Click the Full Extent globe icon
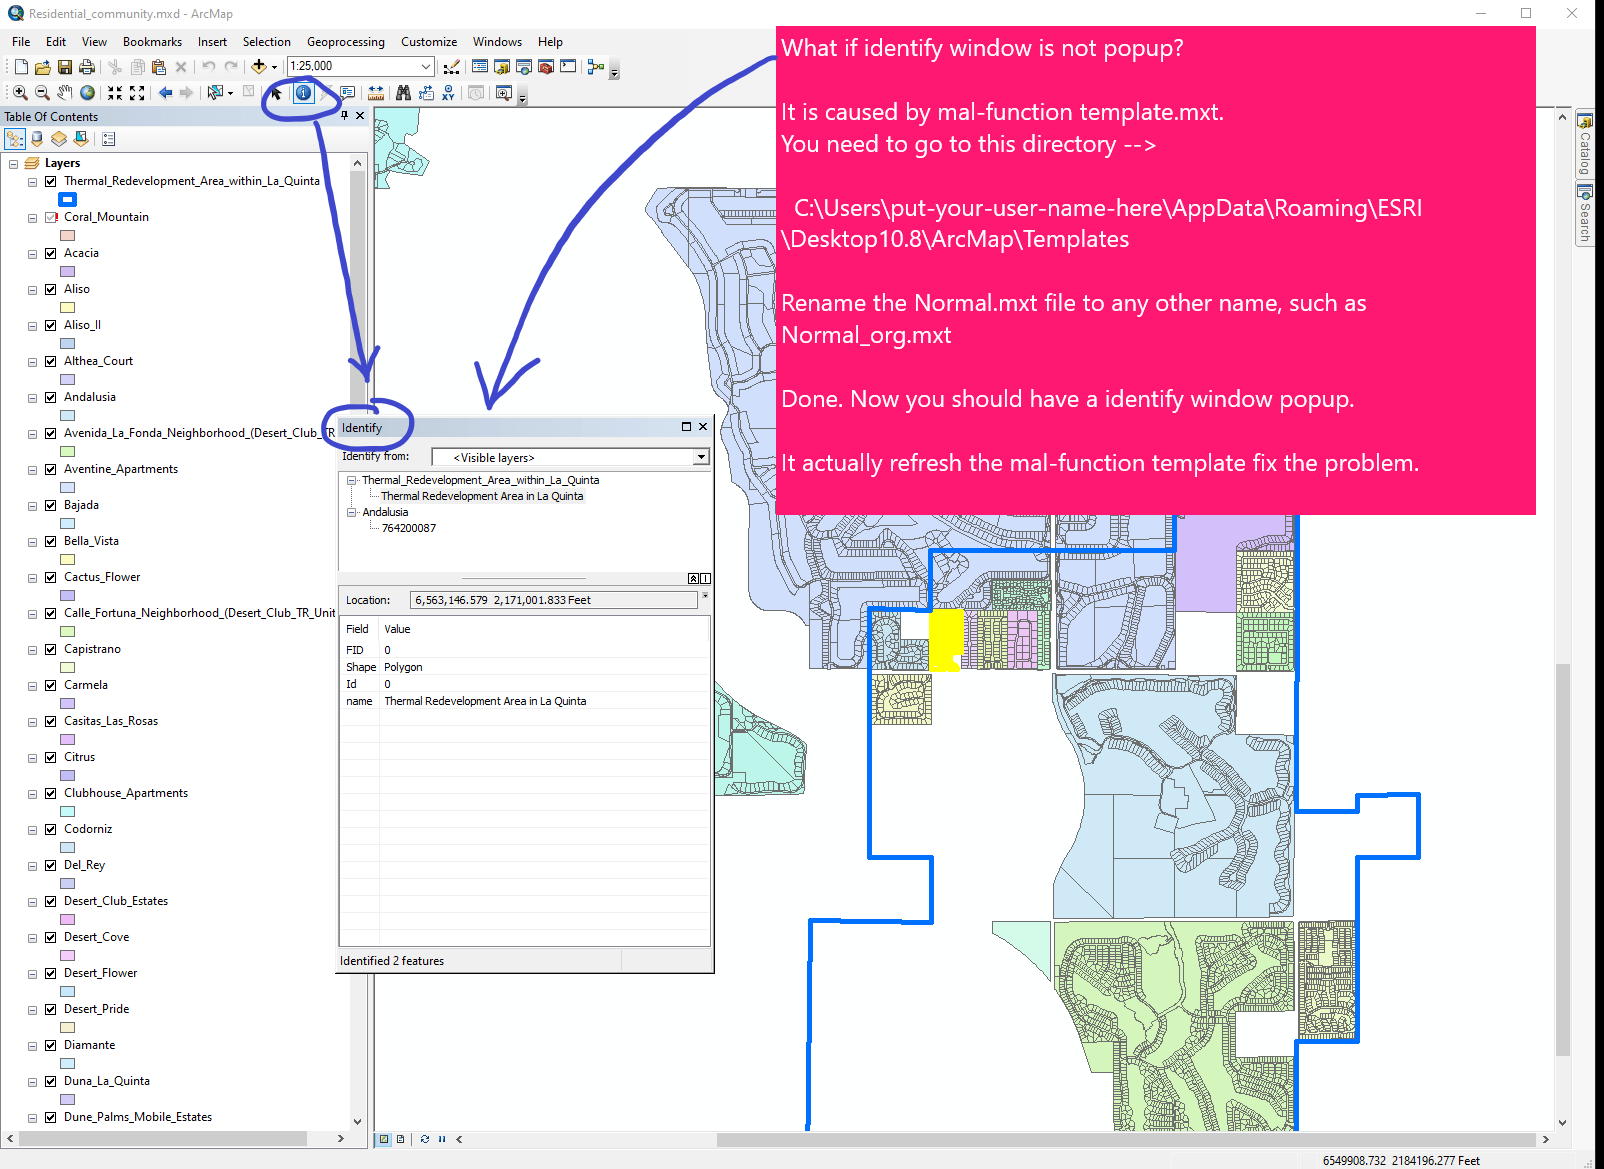Viewport: 1604px width, 1169px height. pos(88,93)
